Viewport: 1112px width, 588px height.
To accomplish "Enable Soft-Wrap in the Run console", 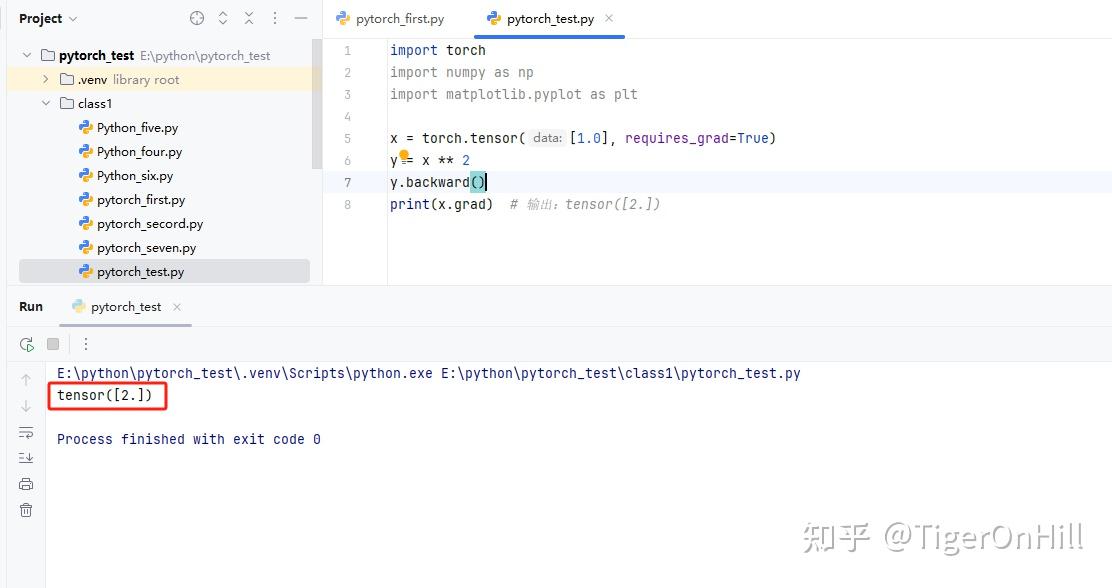I will 25,433.
